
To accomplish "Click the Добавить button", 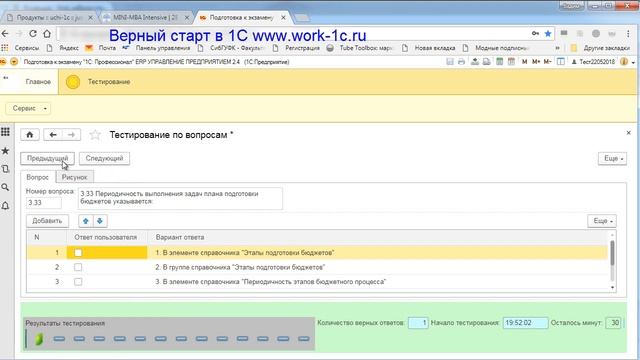I will pos(47,221).
